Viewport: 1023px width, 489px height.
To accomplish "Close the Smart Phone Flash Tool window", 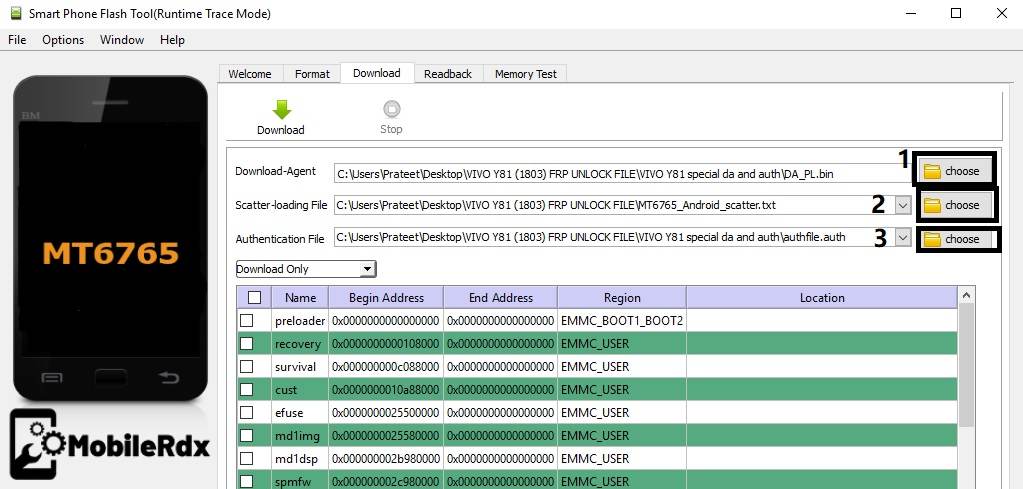I will 1001,13.
